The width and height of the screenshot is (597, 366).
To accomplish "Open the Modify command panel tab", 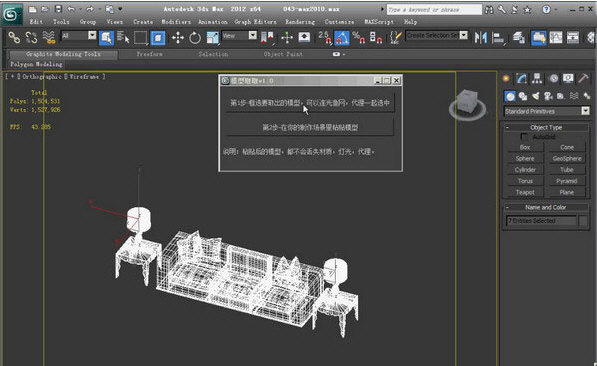I will click(521, 78).
